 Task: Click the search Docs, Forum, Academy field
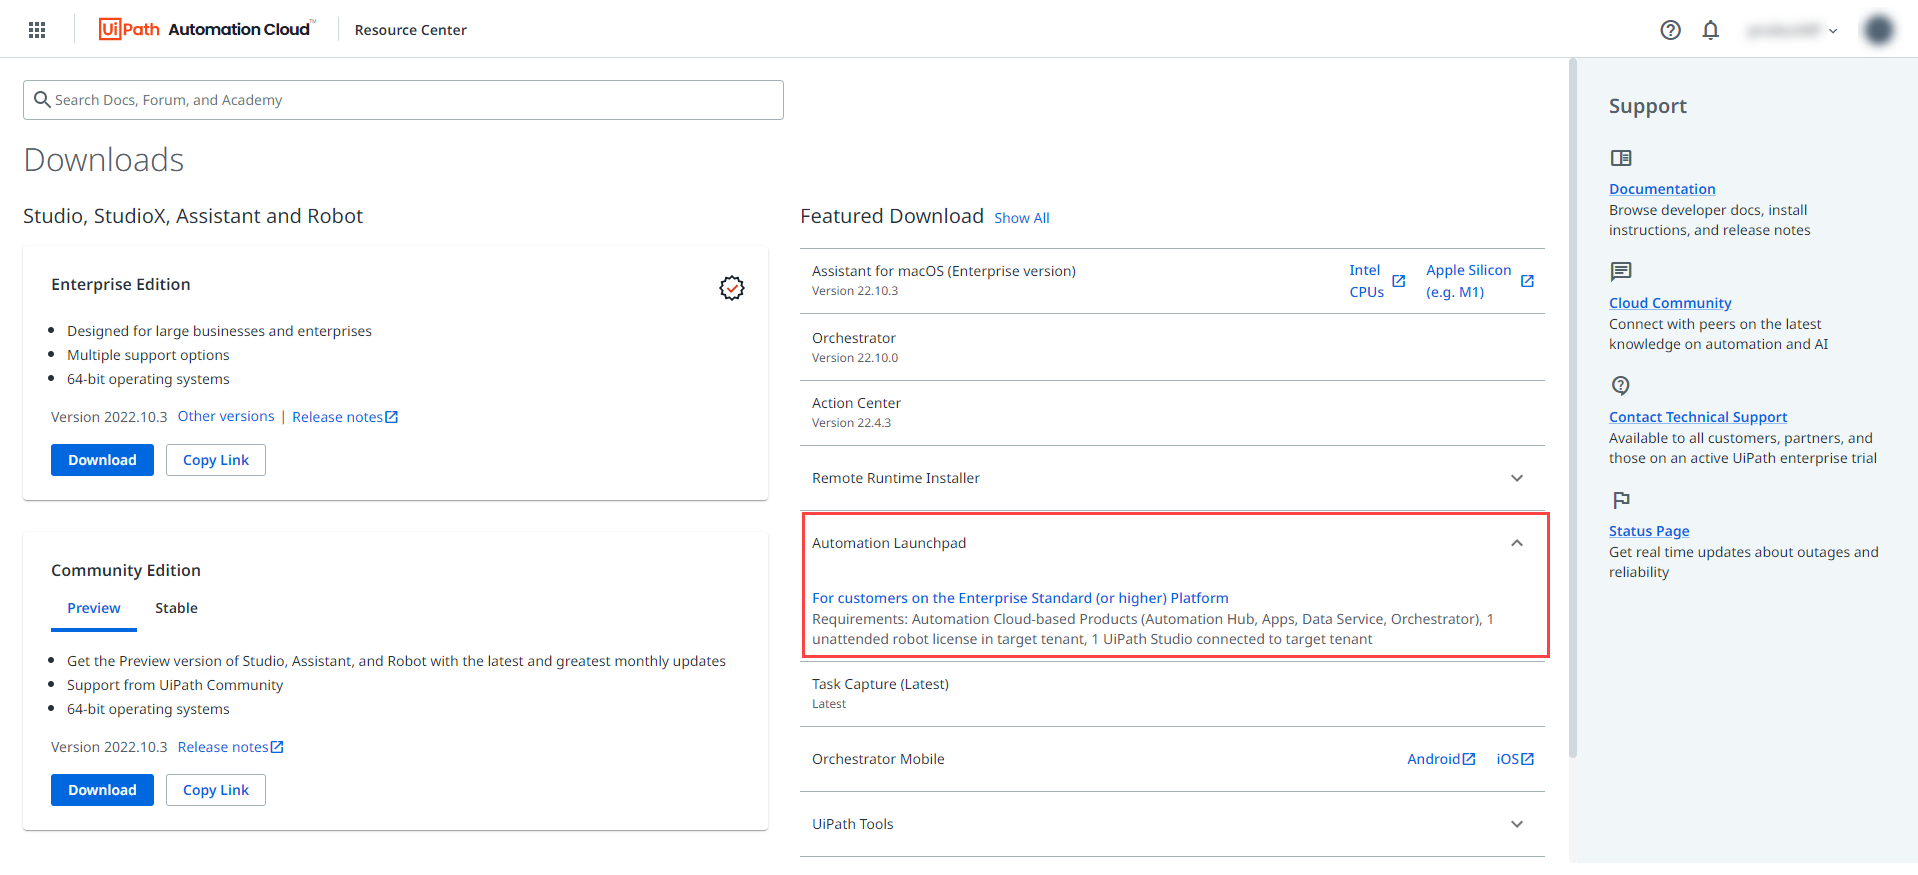(x=403, y=100)
